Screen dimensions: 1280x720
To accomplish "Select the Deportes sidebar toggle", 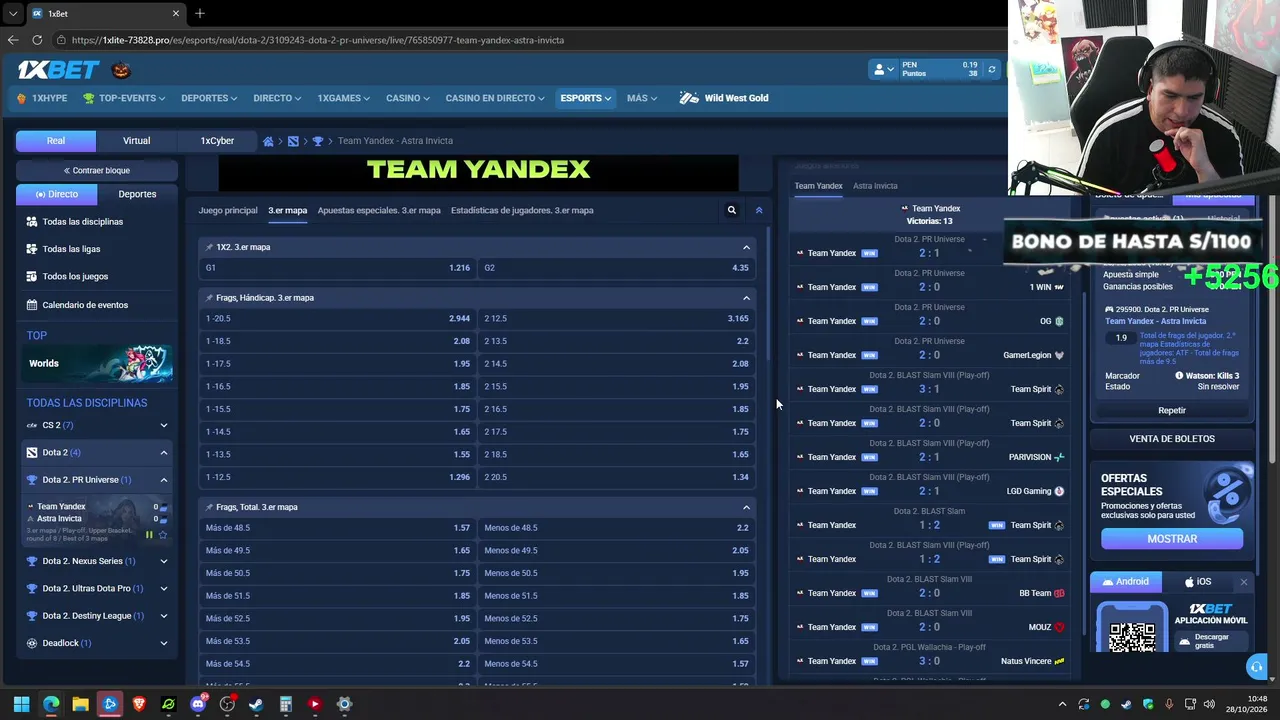I will click(137, 194).
